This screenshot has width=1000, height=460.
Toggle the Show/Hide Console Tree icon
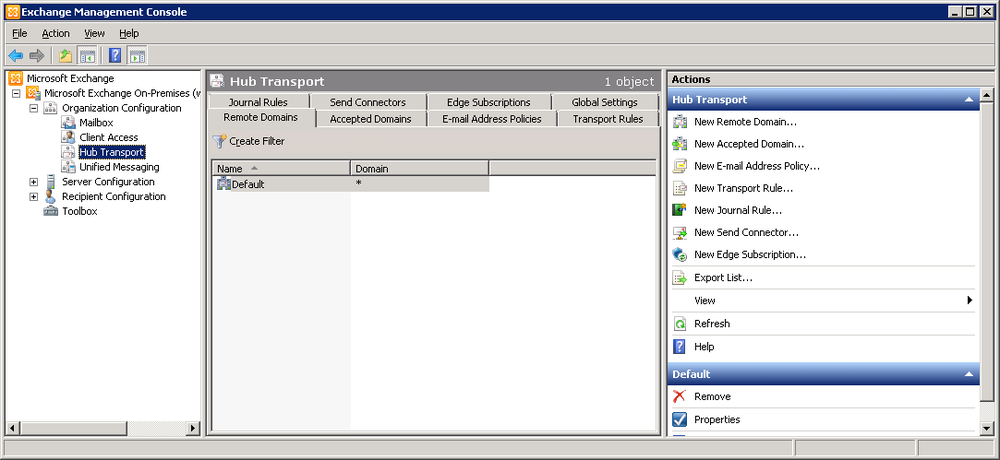click(86, 56)
